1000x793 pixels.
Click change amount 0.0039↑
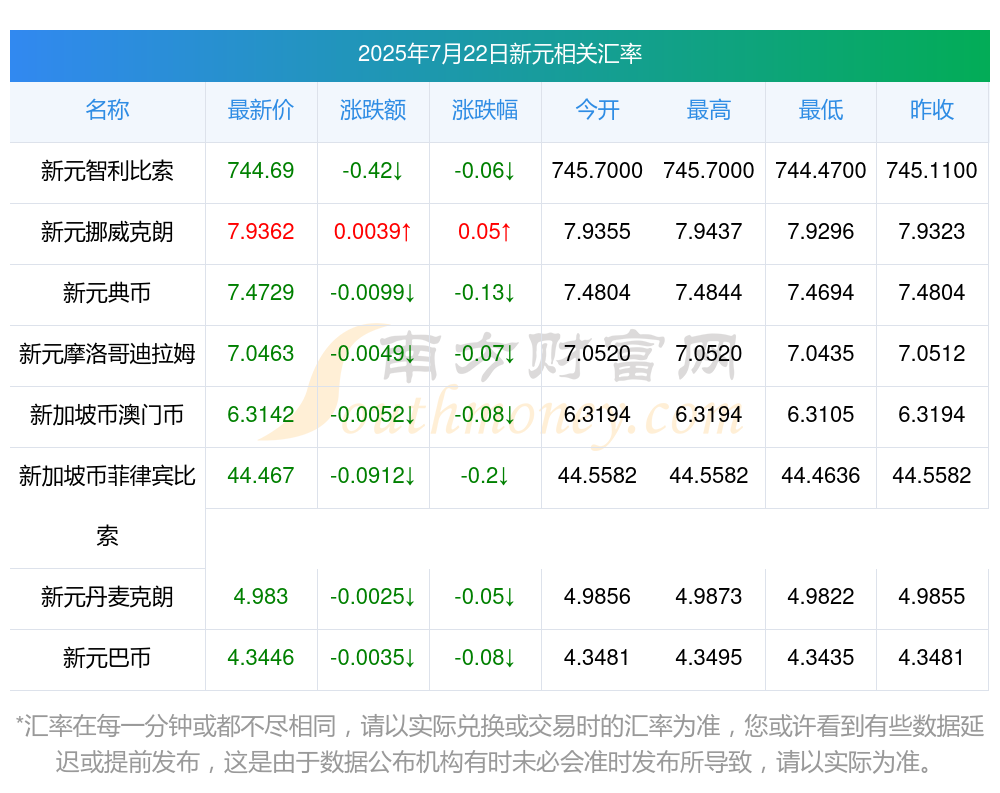pyautogui.click(x=373, y=231)
